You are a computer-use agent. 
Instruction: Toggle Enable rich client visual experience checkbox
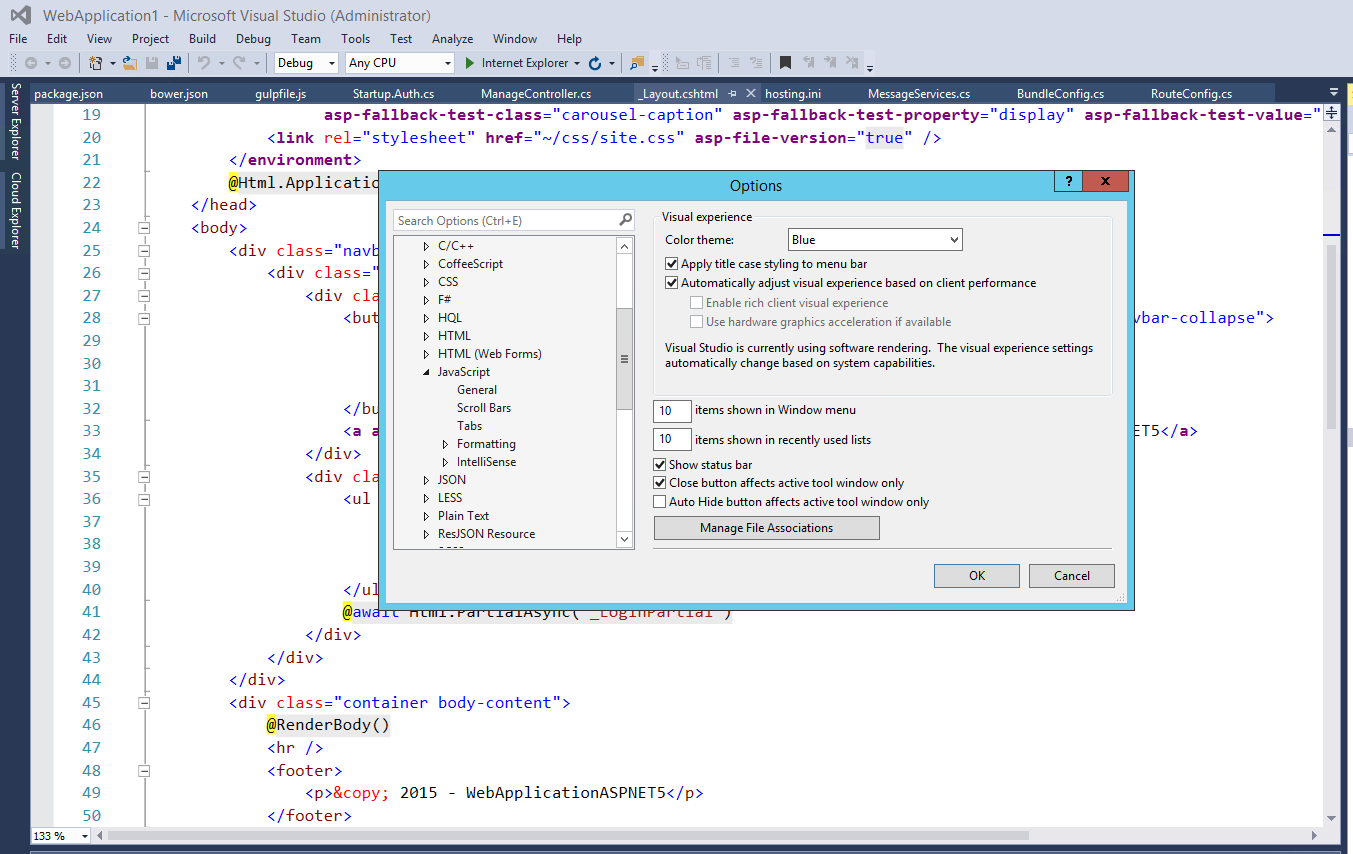[696, 303]
